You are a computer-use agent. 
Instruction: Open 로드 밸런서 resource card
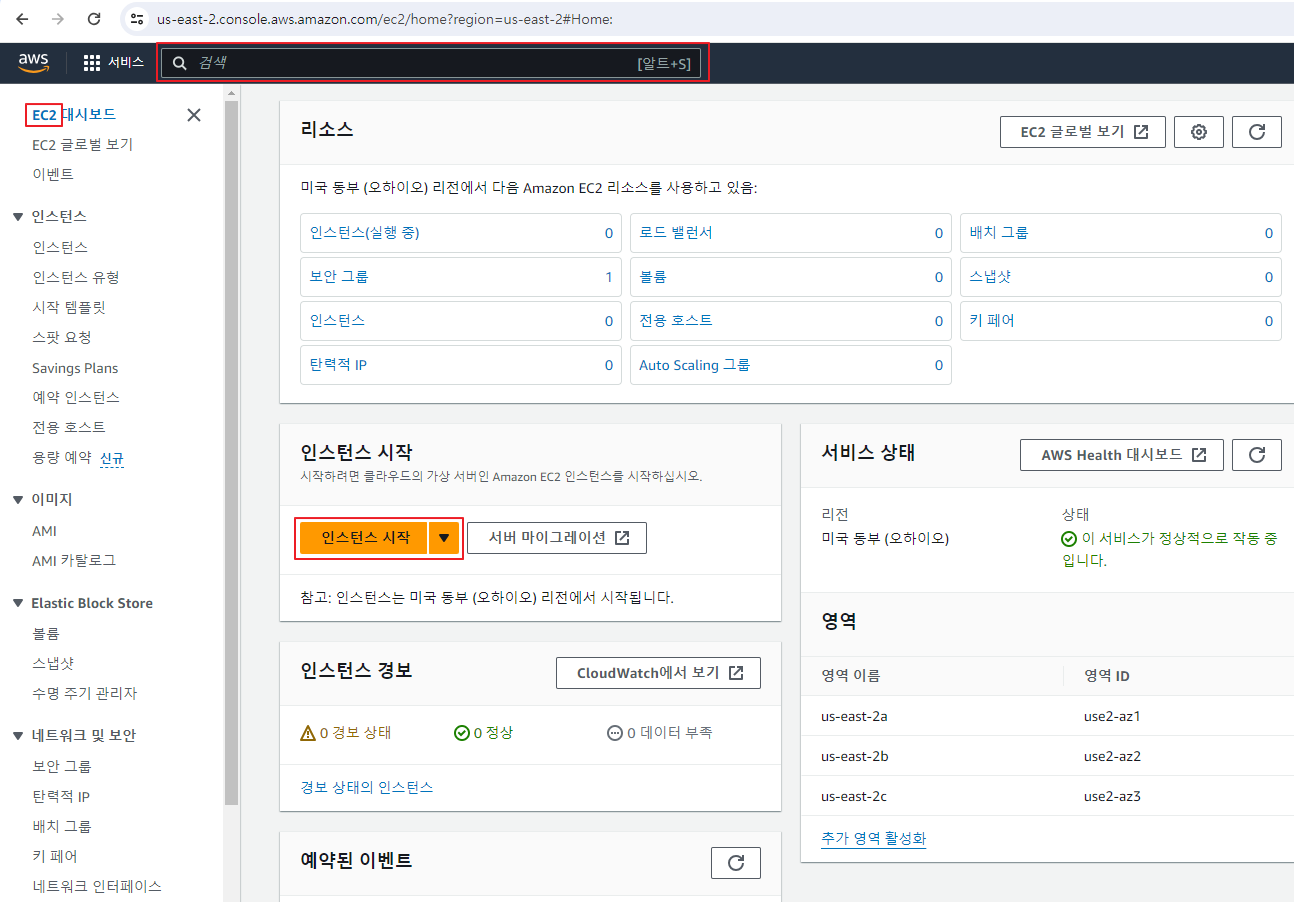(x=791, y=233)
